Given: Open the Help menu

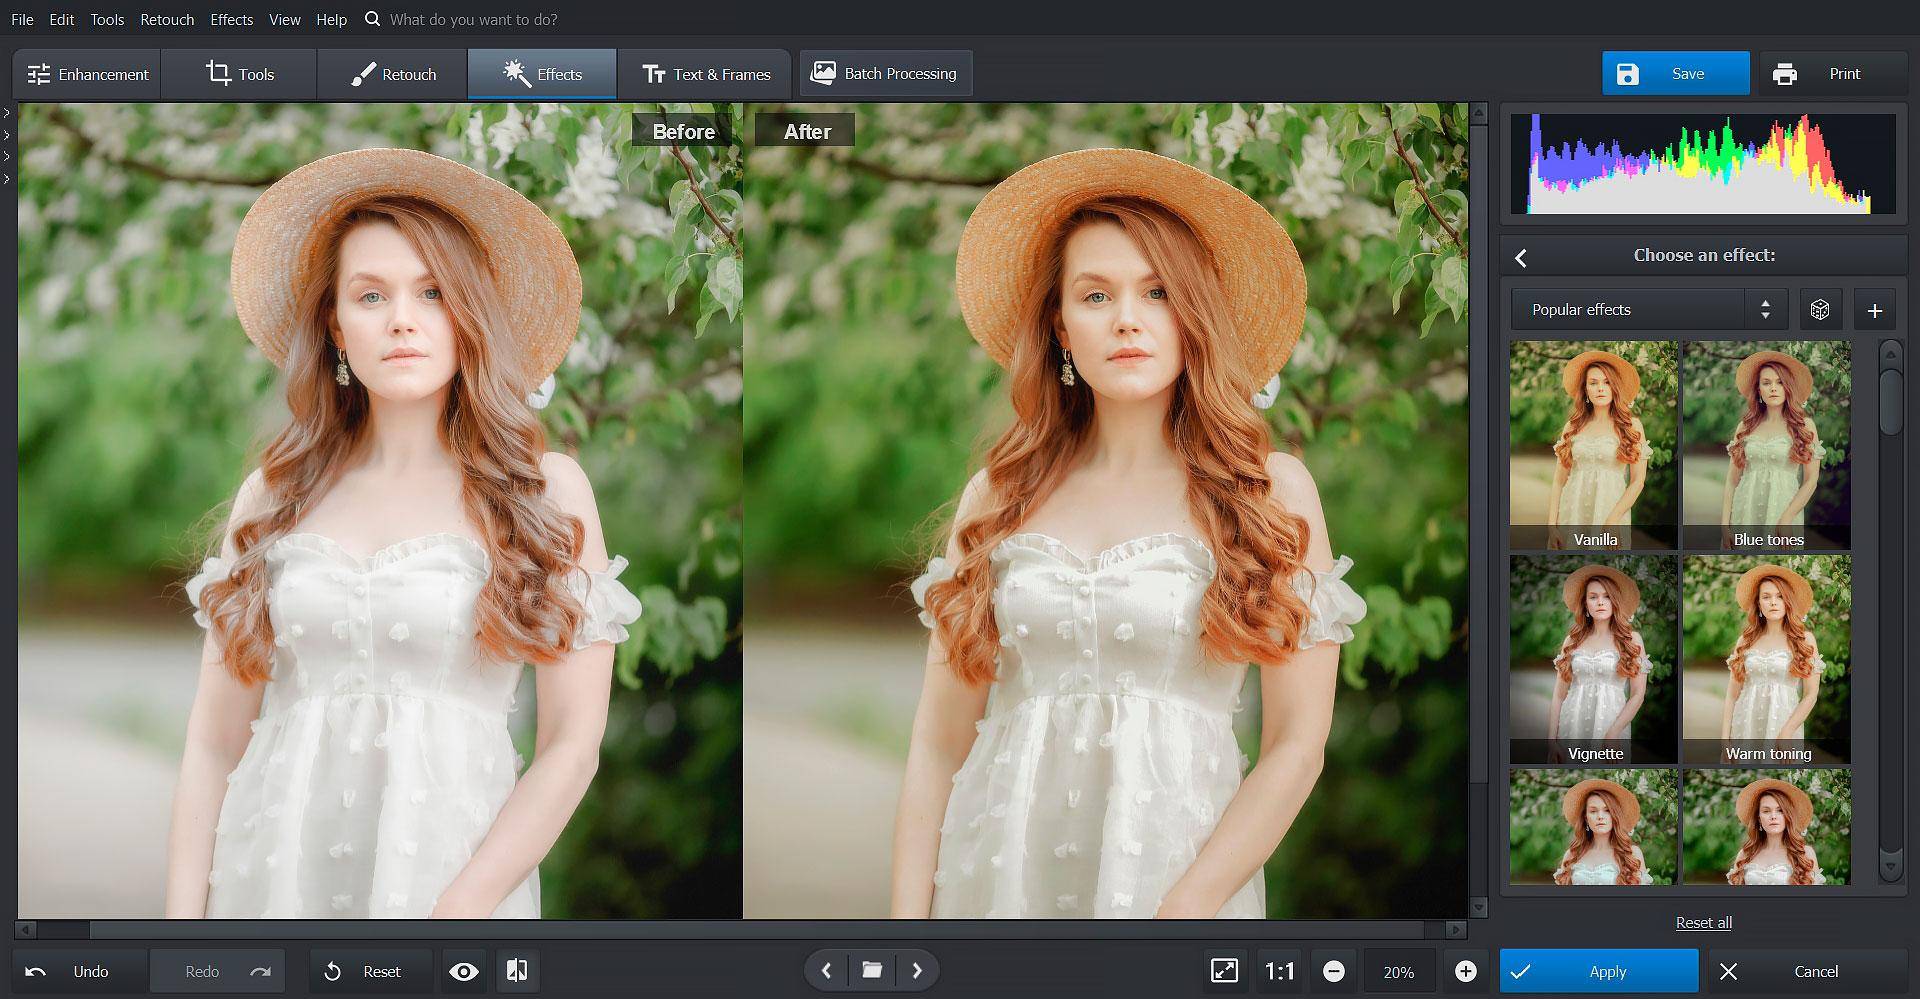Looking at the screenshot, I should [331, 19].
